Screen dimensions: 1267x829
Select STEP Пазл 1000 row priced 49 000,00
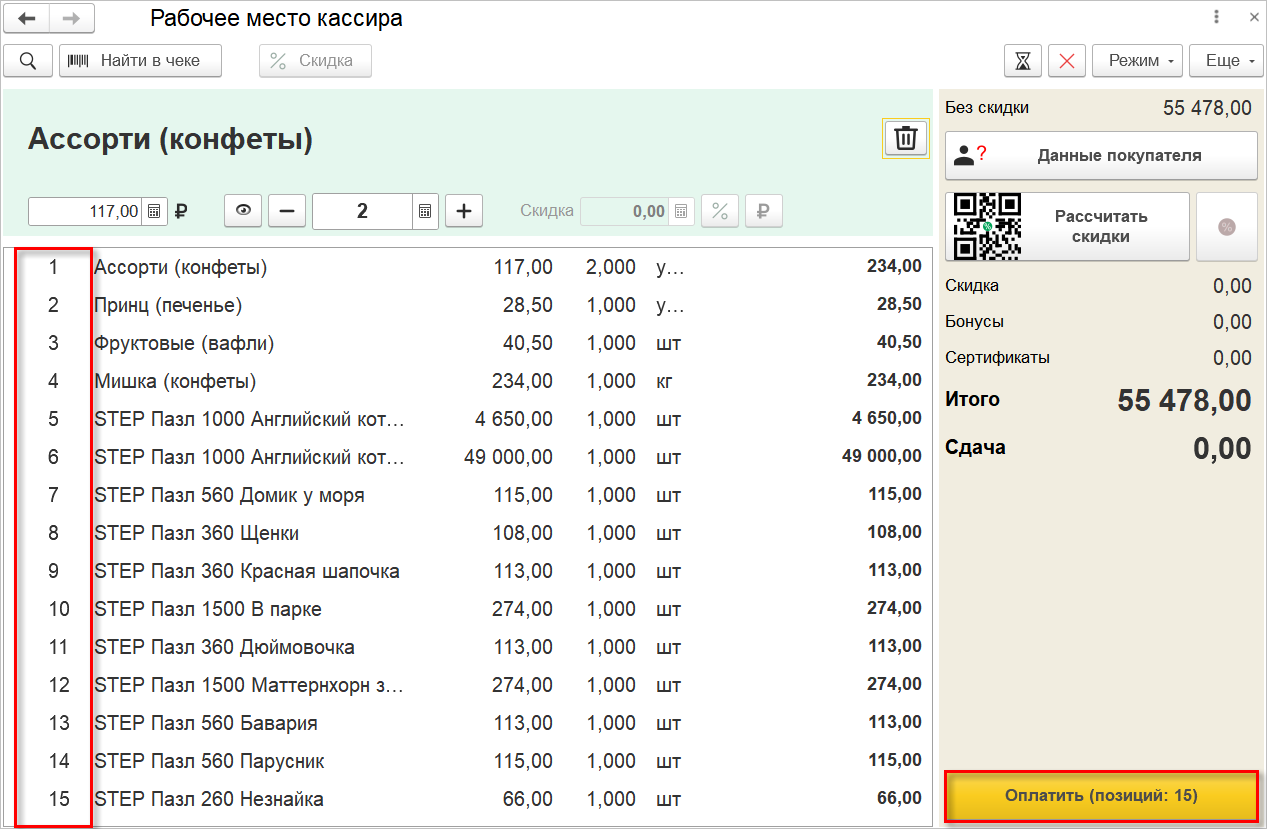(x=468, y=457)
